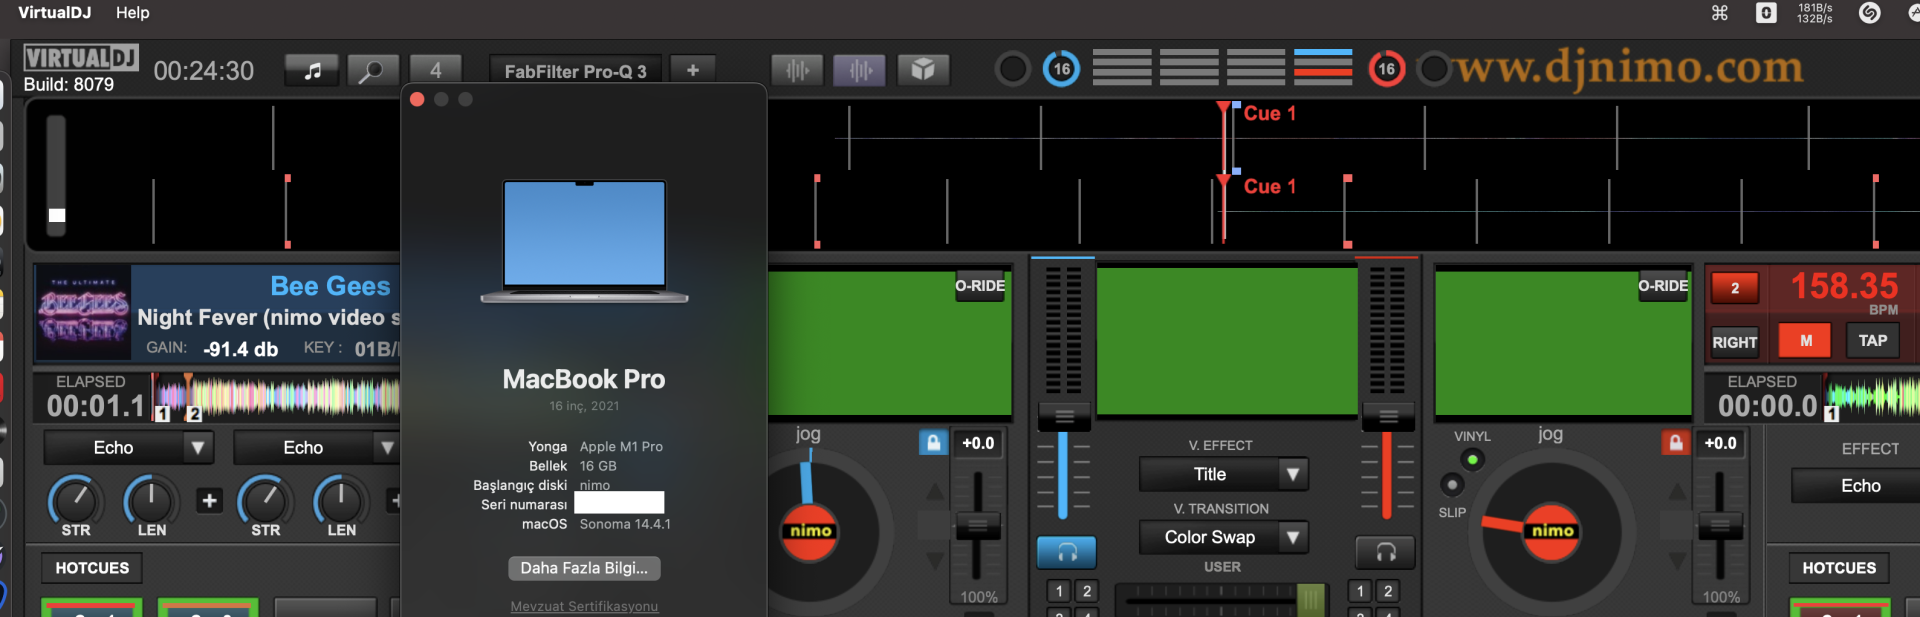Viewport: 1920px width, 617px height.
Task: Click the left deck headphone cue button
Action: click(1066, 551)
